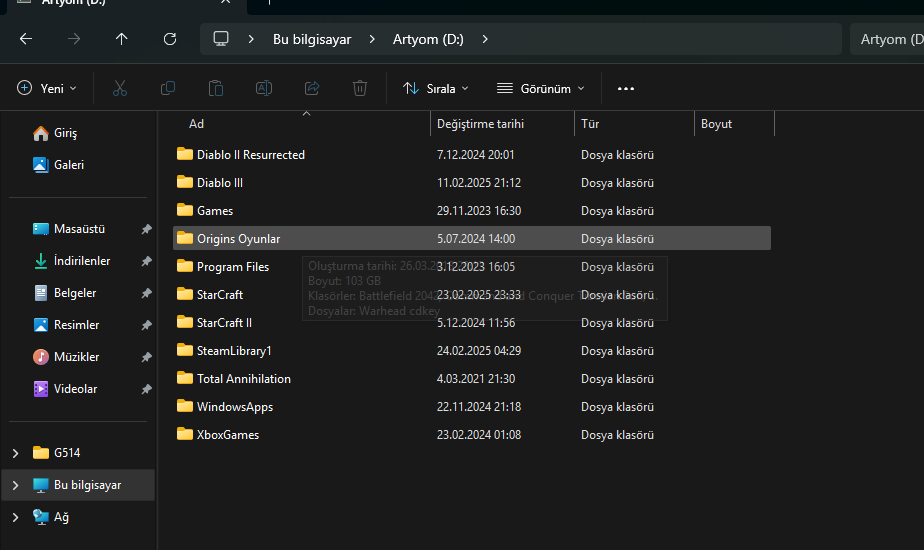Click Bu bilgisayar in the address breadcrumb
This screenshot has height=550, width=924.
311,39
